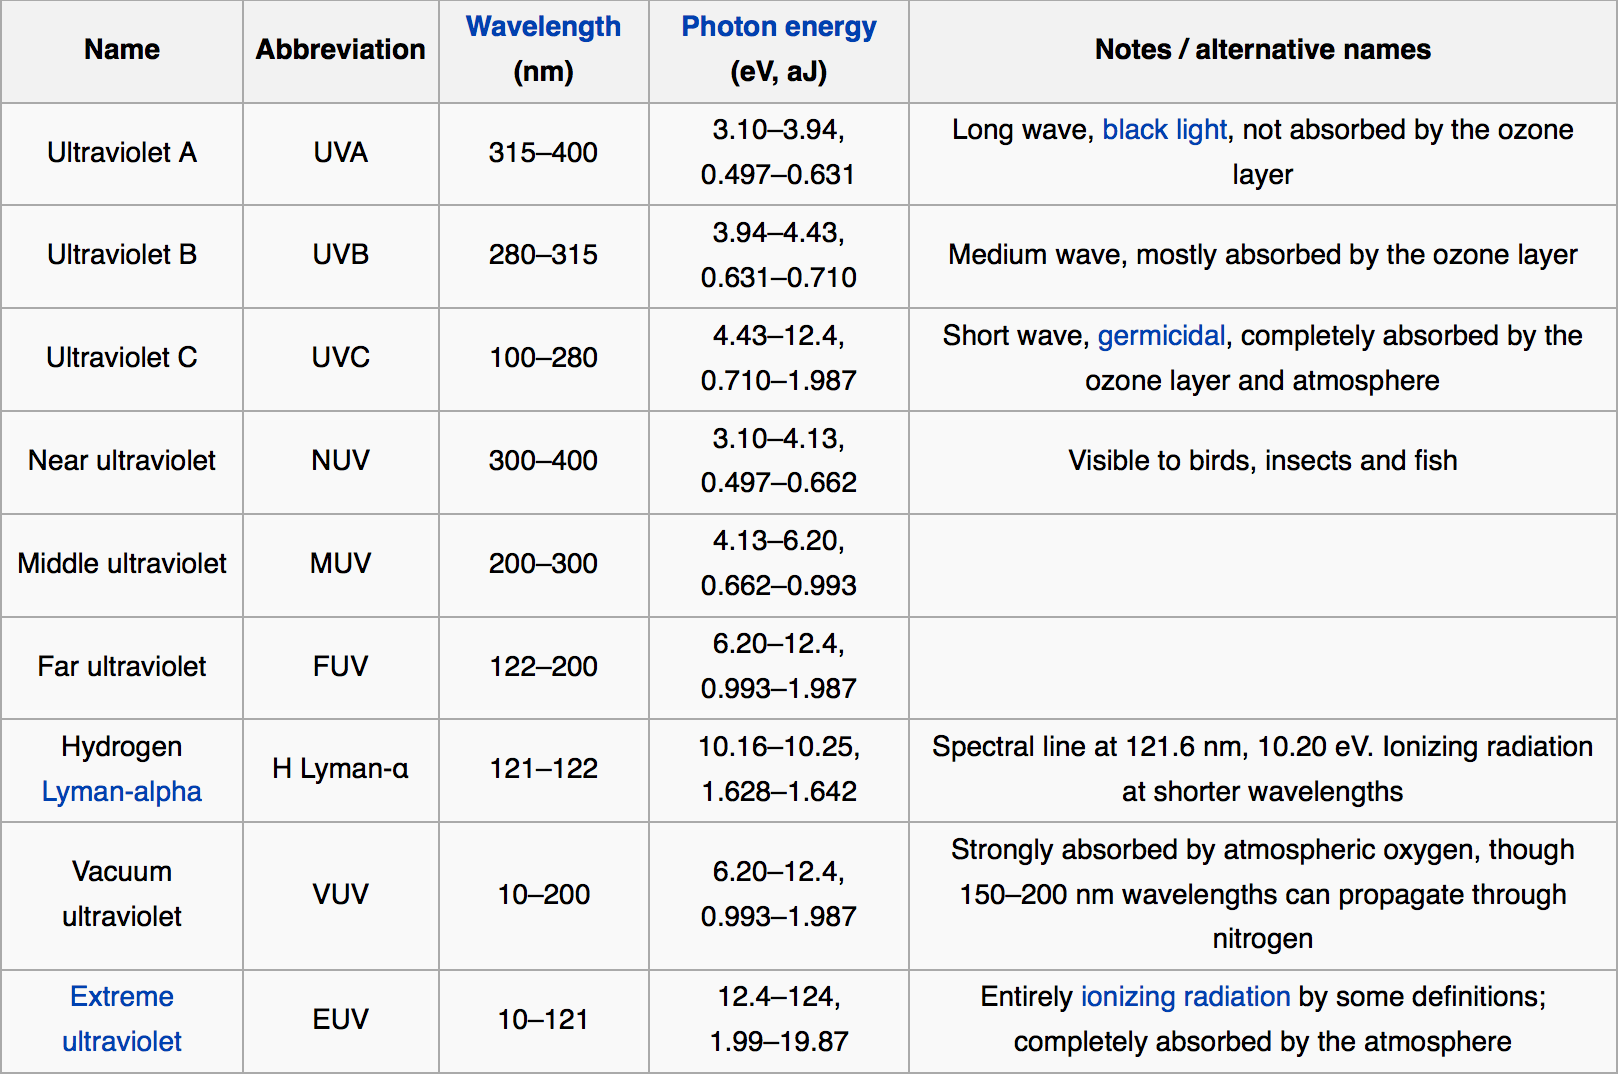Follow the germicidal link

1161,336
